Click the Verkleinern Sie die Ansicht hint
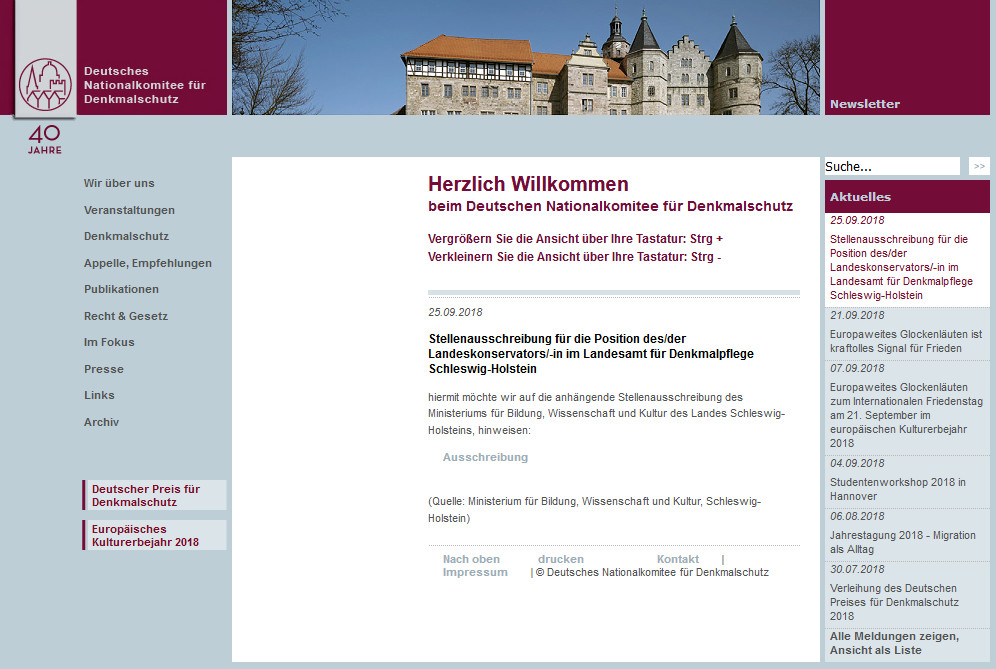This screenshot has height=669, width=996. click(575, 257)
